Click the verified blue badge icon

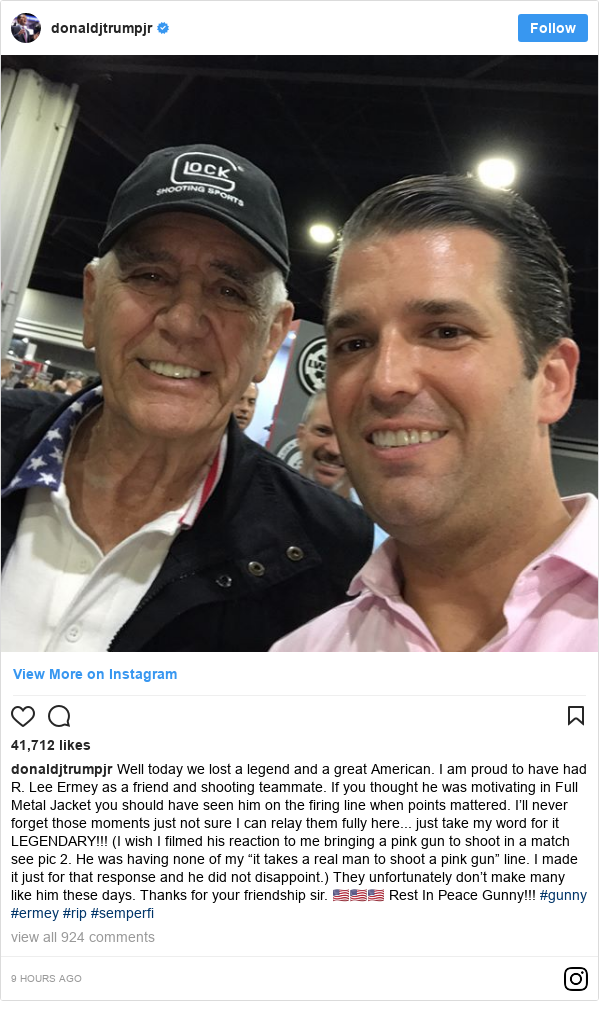(x=163, y=28)
